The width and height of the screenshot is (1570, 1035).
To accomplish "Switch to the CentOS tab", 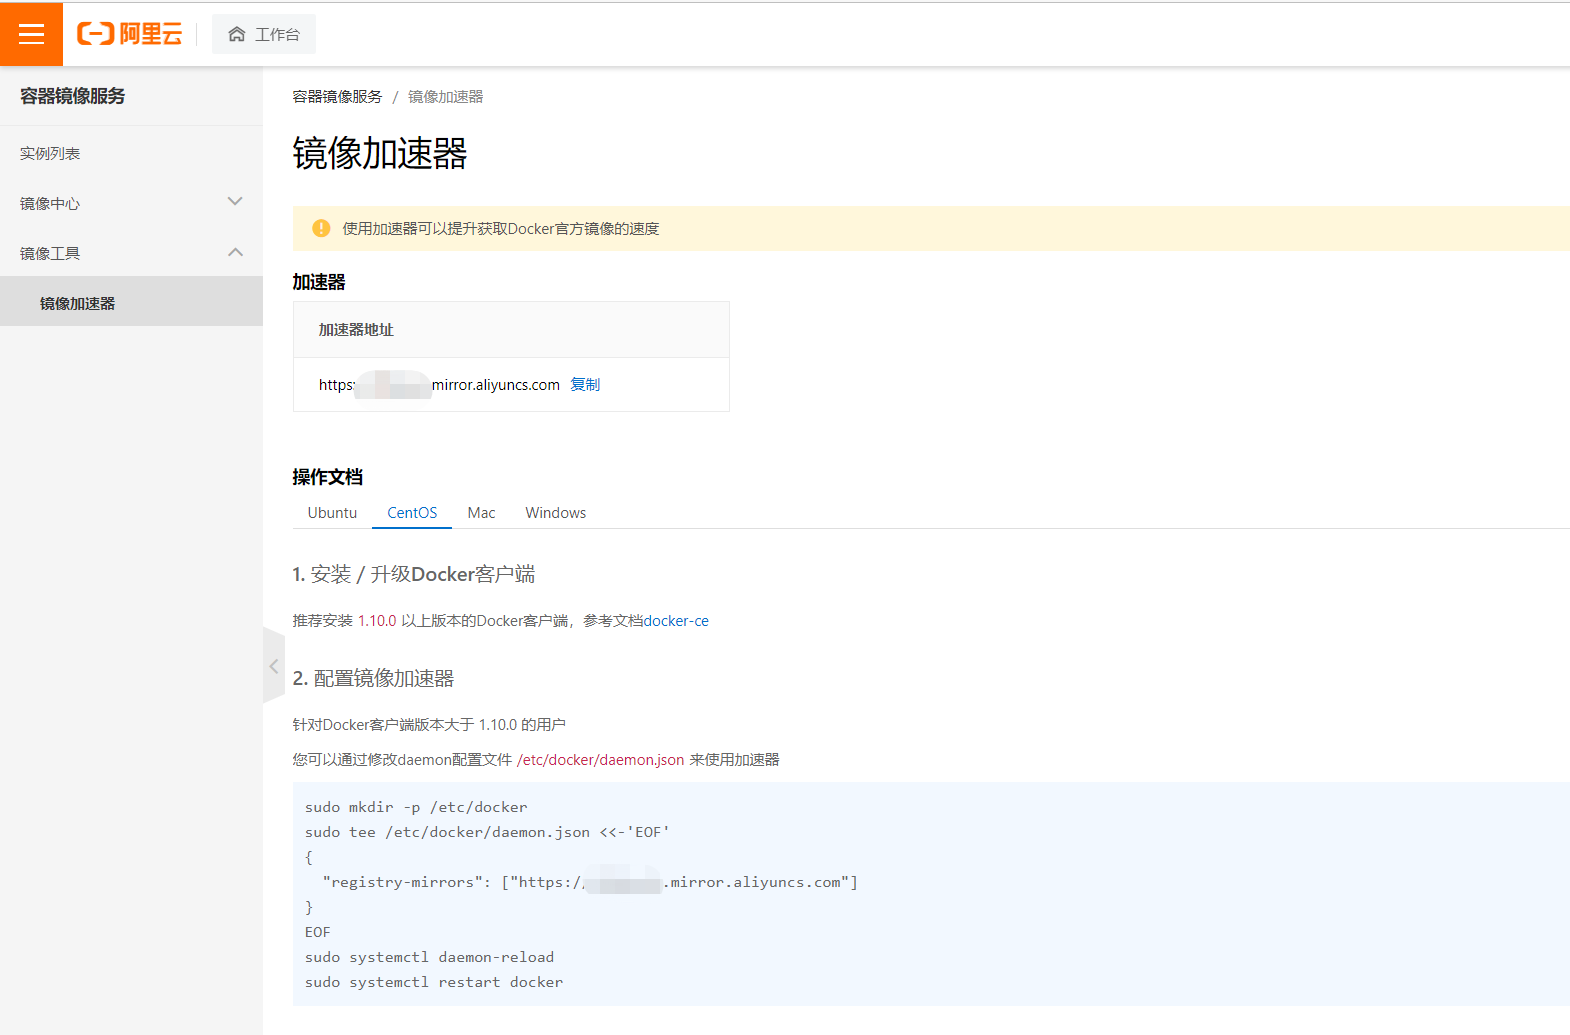I will click(412, 513).
